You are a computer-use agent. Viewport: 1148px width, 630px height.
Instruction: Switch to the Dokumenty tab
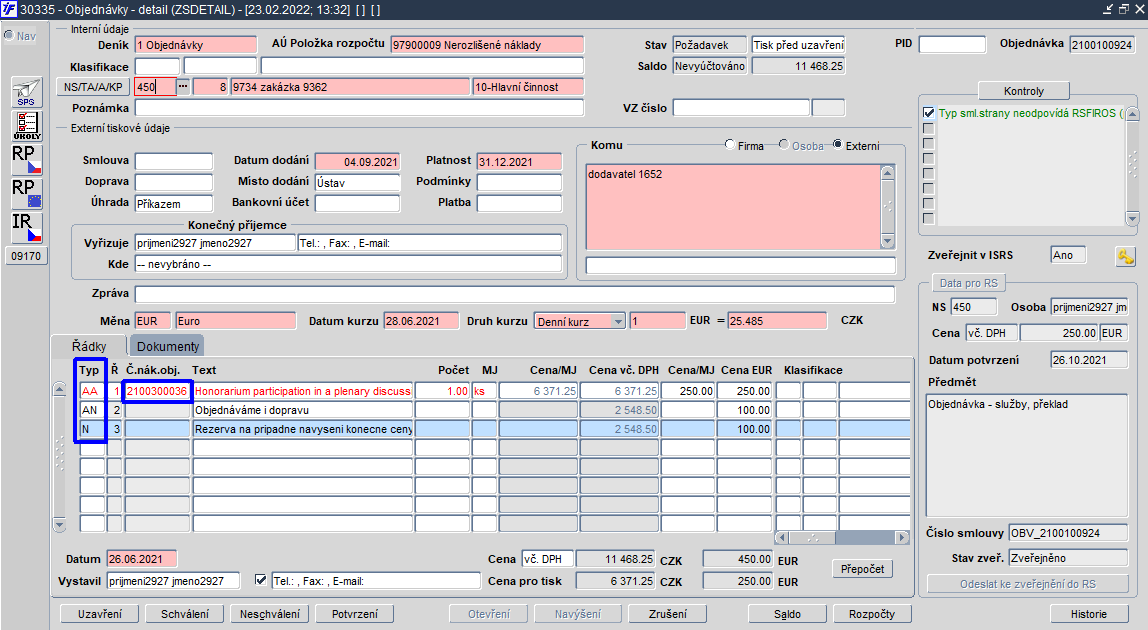(x=168, y=346)
